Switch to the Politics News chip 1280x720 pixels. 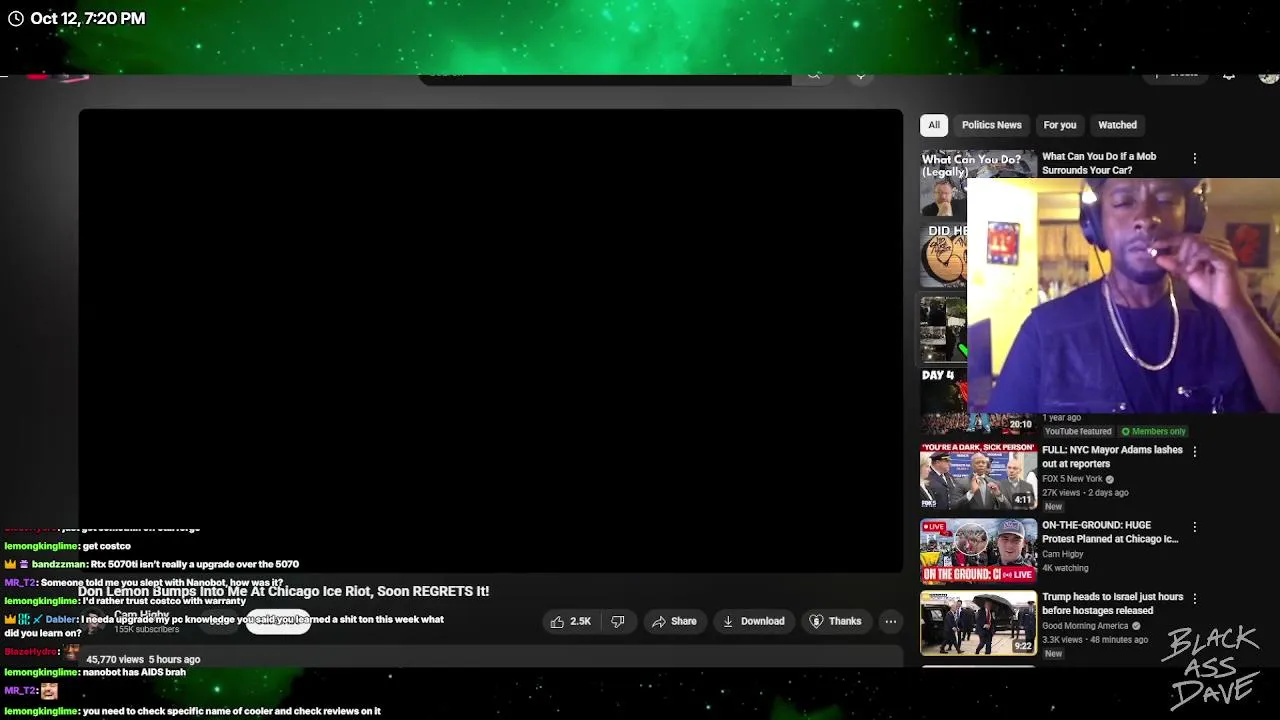992,125
